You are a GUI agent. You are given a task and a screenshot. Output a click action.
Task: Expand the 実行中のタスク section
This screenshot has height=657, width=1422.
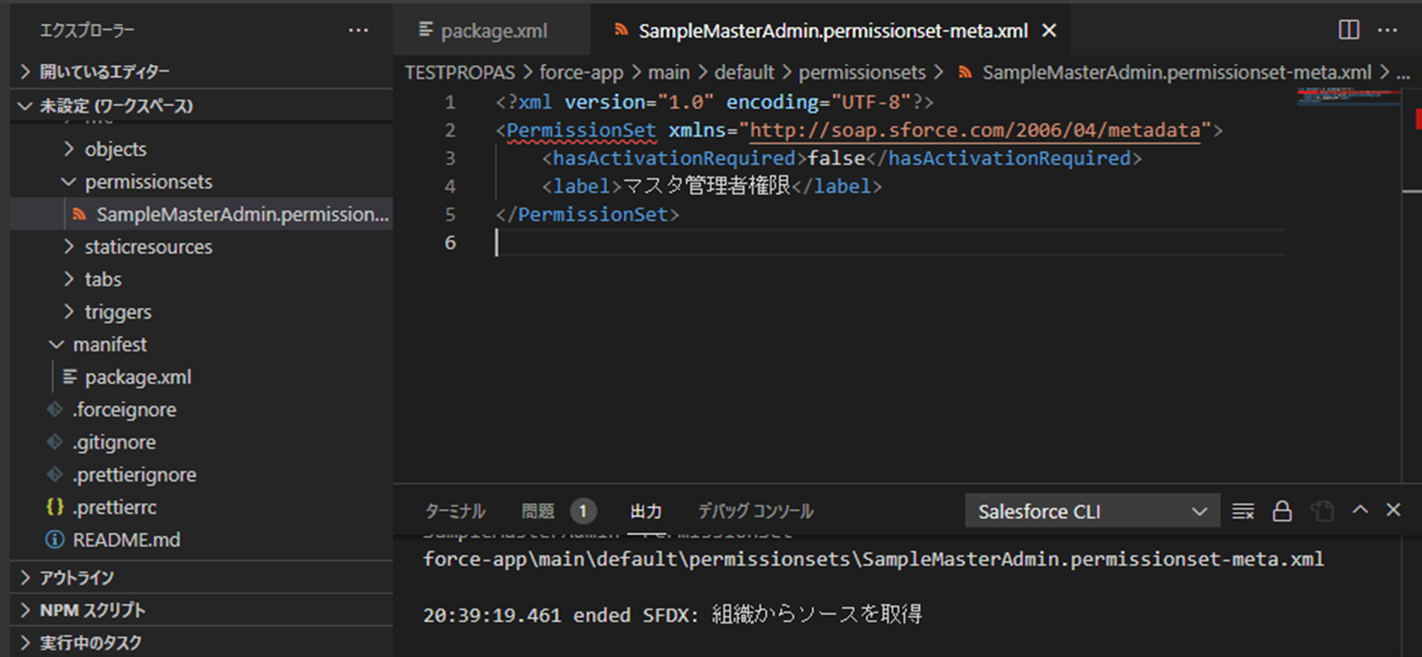pyautogui.click(x=26, y=643)
